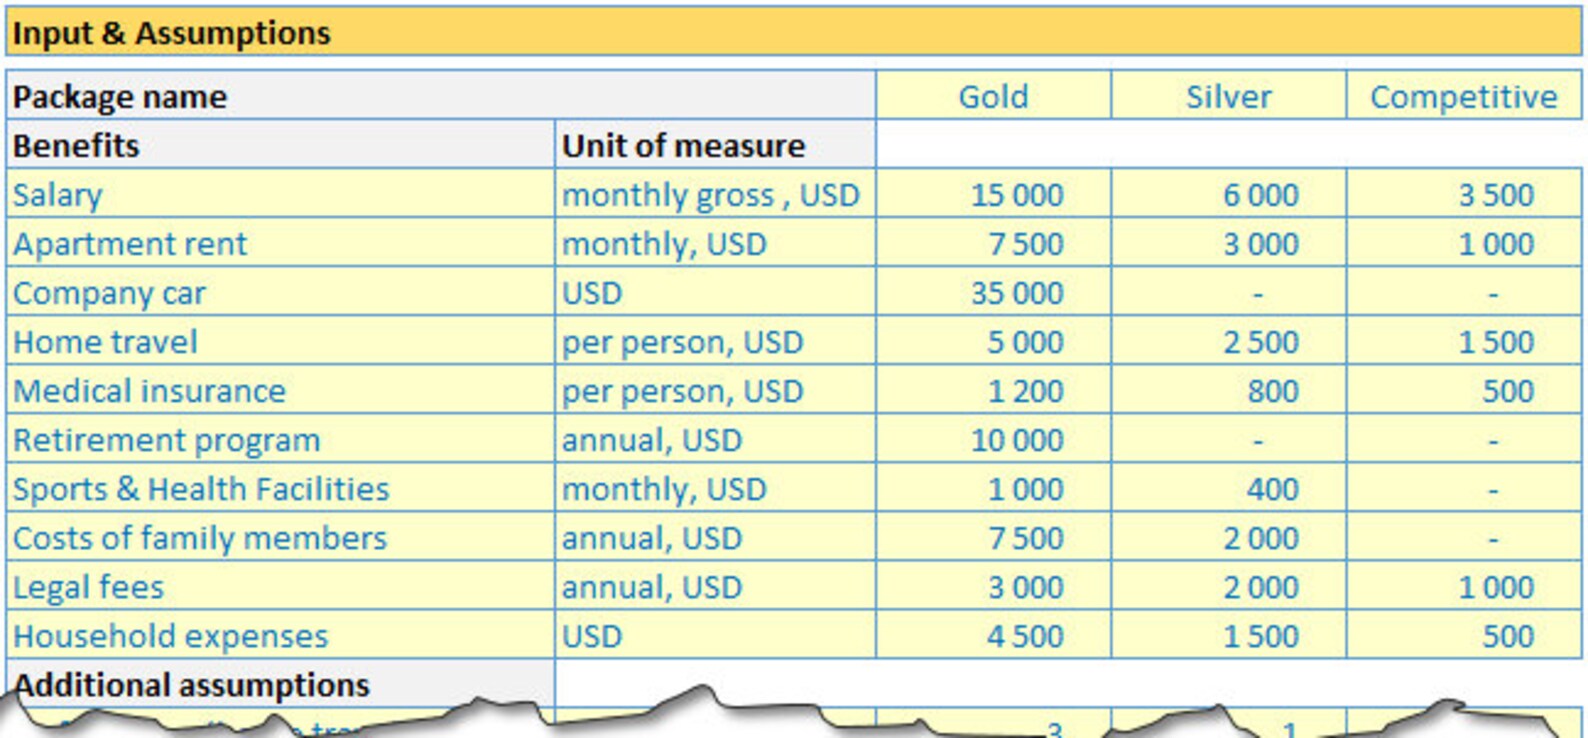Select Competitive Medical insurance value 500
Screen dimensions: 1588x738
1464,390
